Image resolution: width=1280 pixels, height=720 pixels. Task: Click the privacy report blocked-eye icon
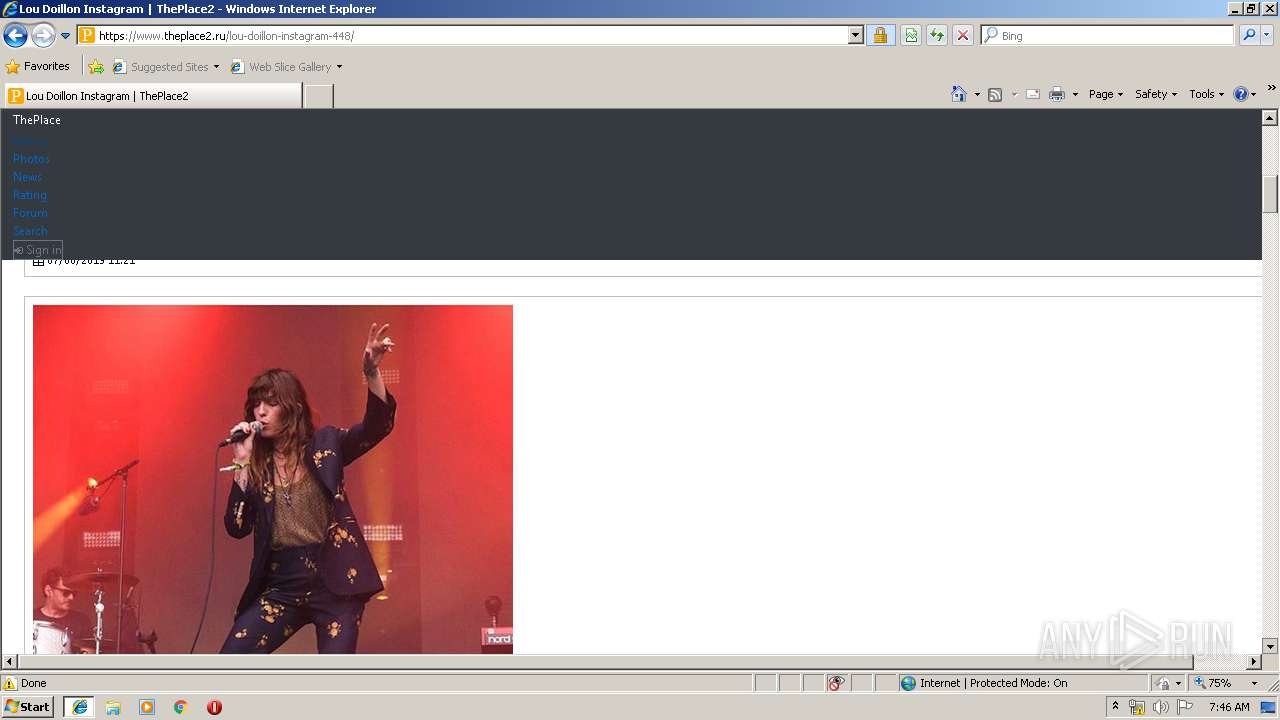pyautogui.click(x=836, y=683)
